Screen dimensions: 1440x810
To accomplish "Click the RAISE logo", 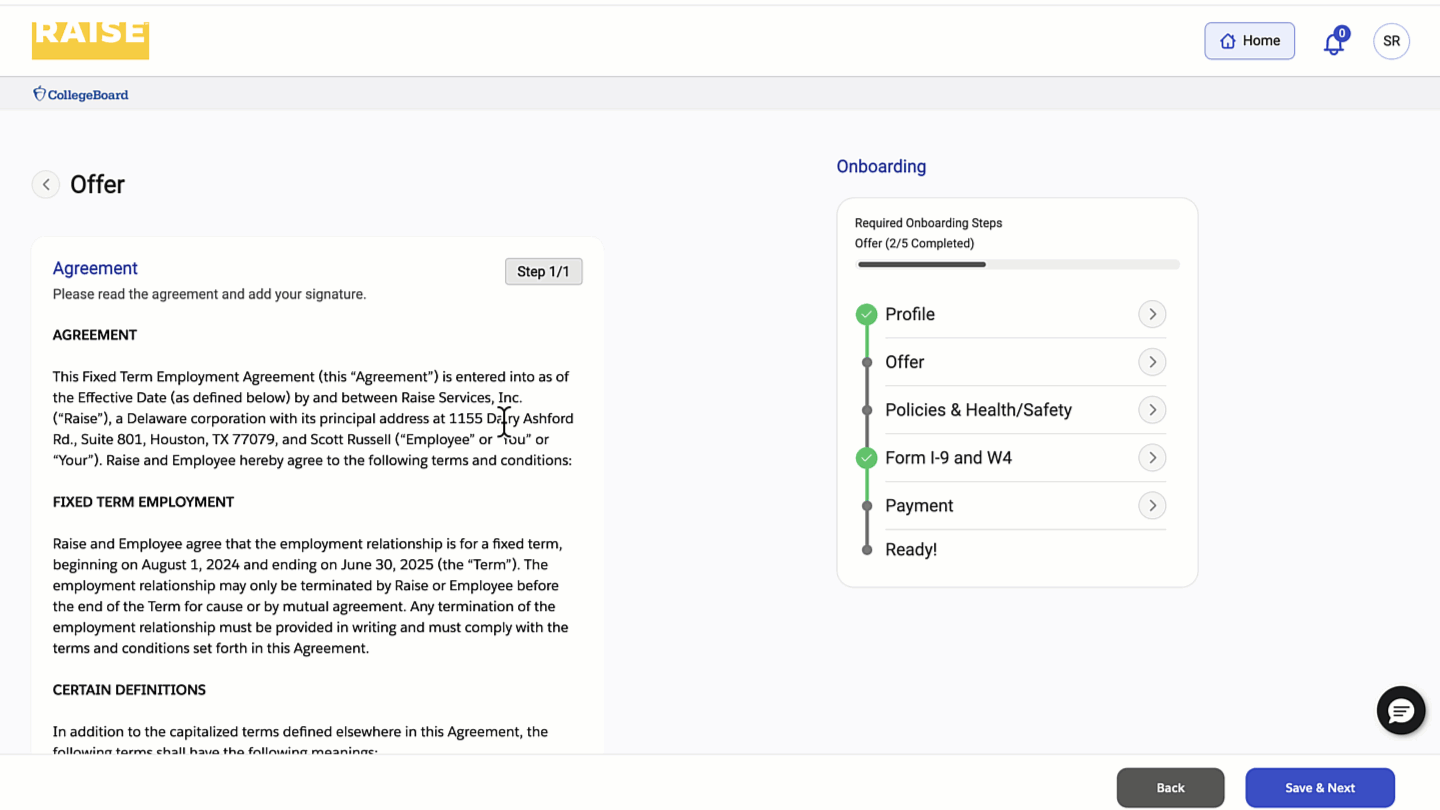I will click(x=90, y=40).
